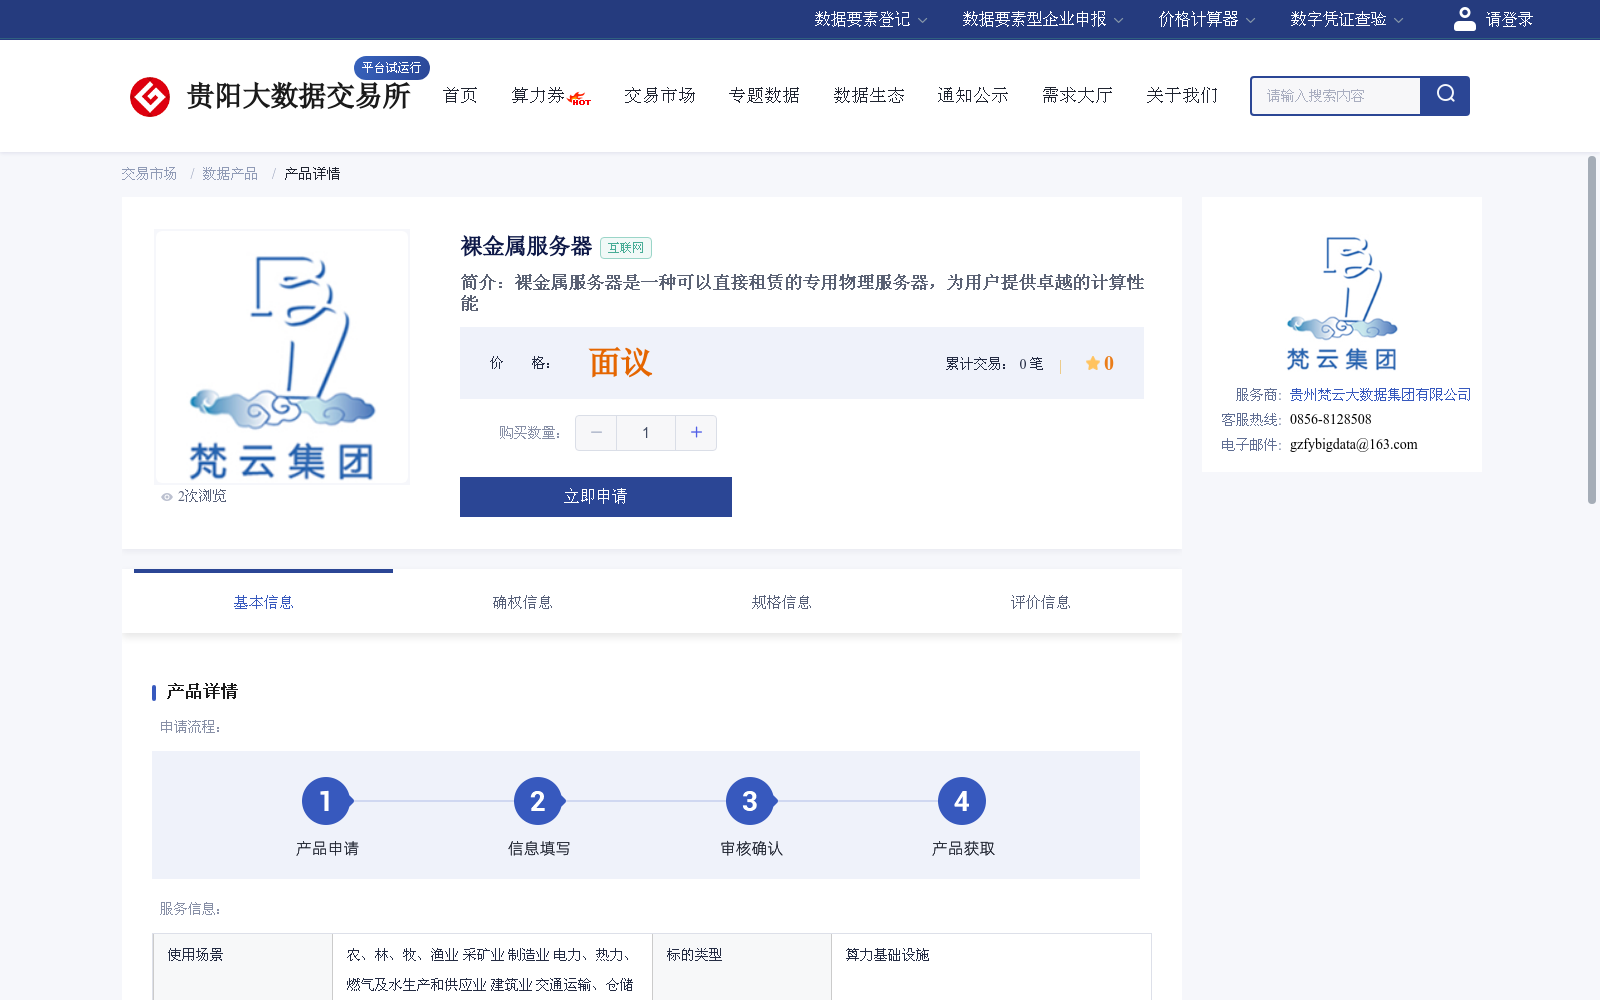
Task: Click the 互联网 tag badge
Action: click(626, 248)
